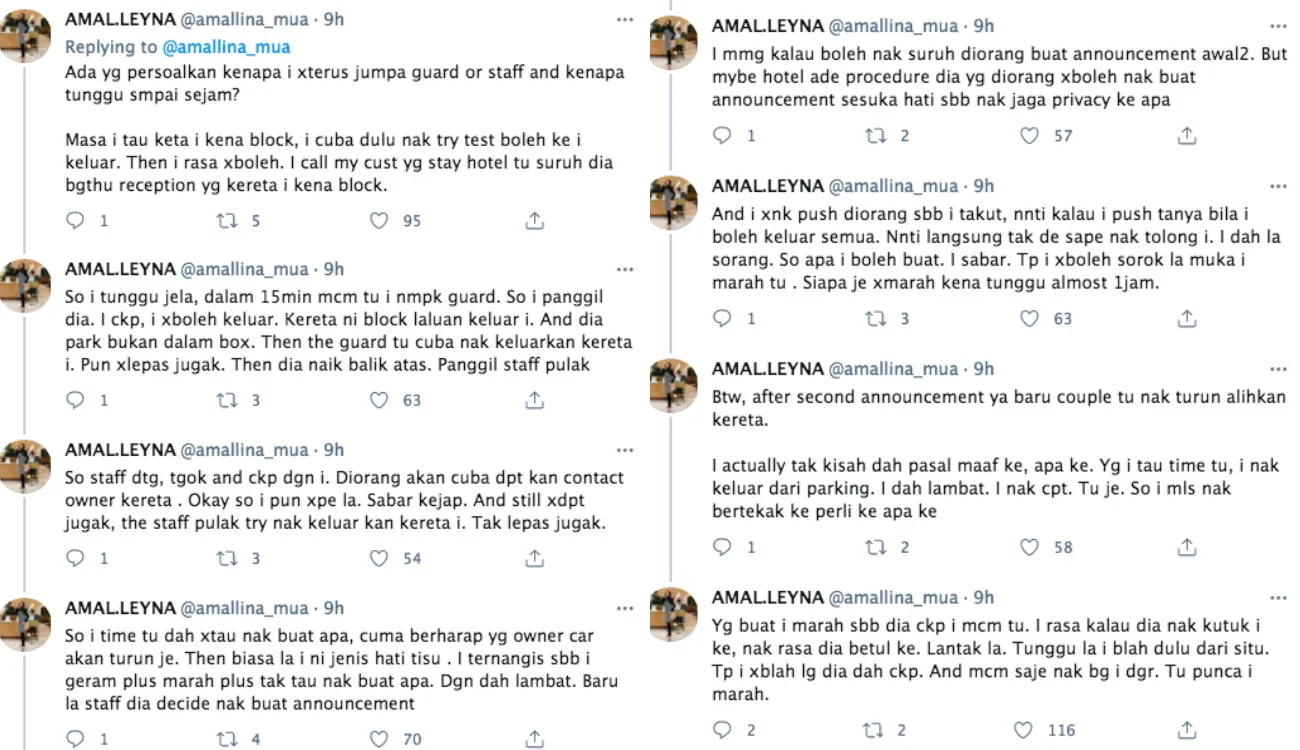Like the tweet showing 70 likes
The height and width of the screenshot is (750, 1300).
coord(379,739)
